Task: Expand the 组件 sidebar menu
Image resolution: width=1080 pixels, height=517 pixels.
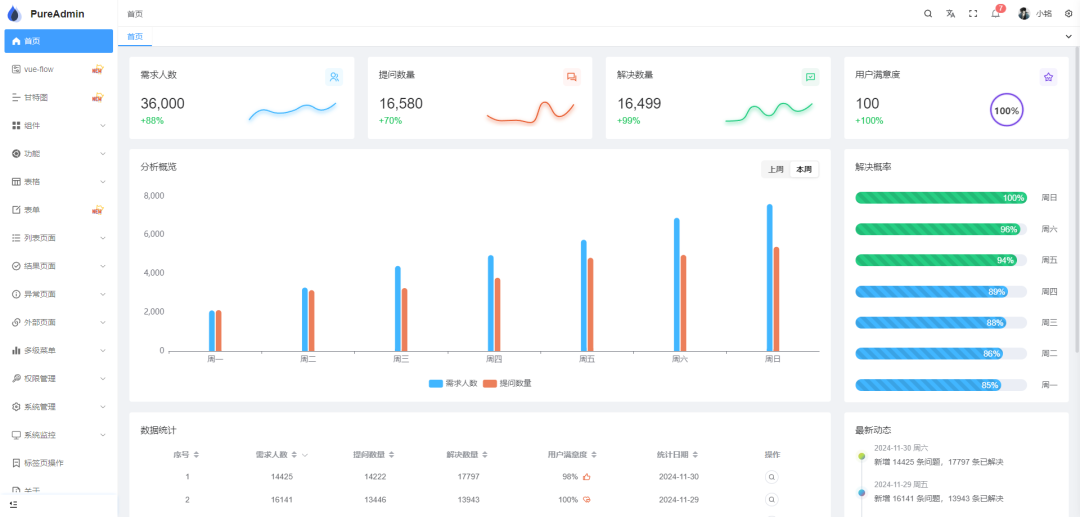Action: coord(59,125)
